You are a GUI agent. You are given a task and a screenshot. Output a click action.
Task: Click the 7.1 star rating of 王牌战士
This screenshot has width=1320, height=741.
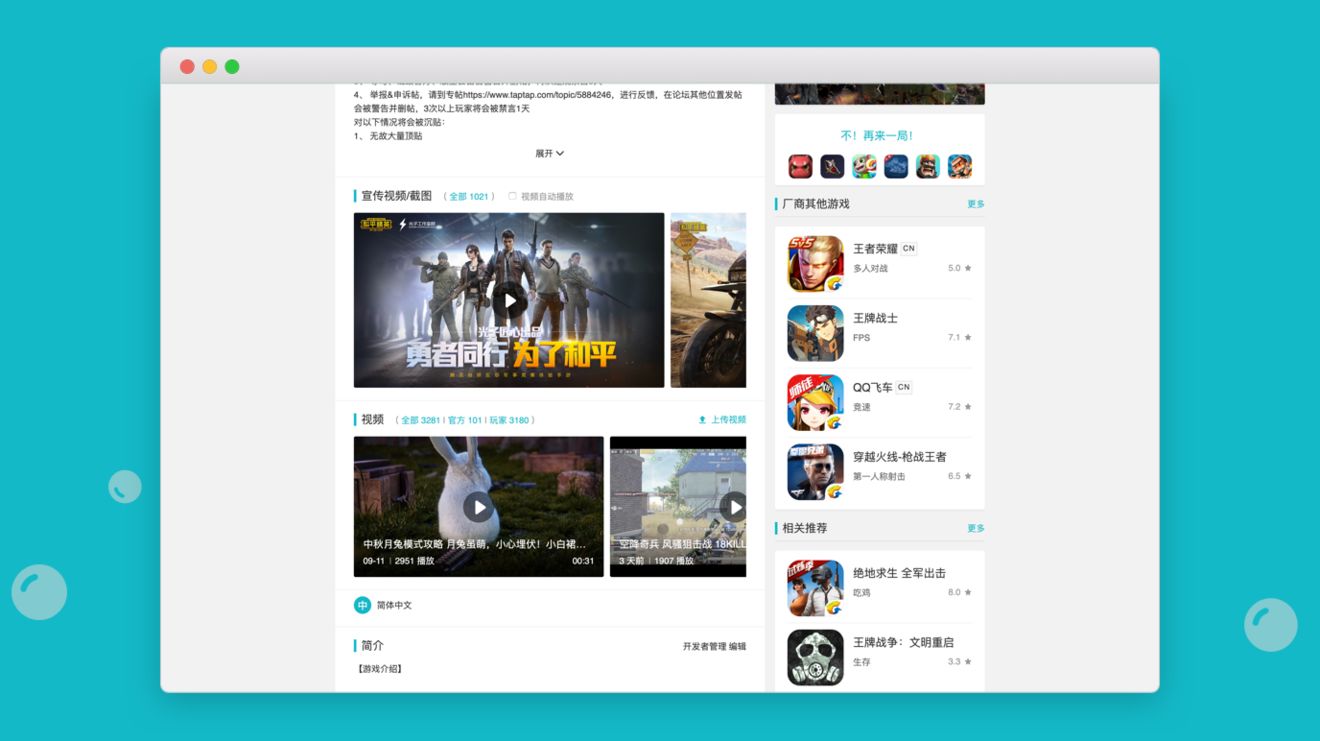tap(959, 338)
